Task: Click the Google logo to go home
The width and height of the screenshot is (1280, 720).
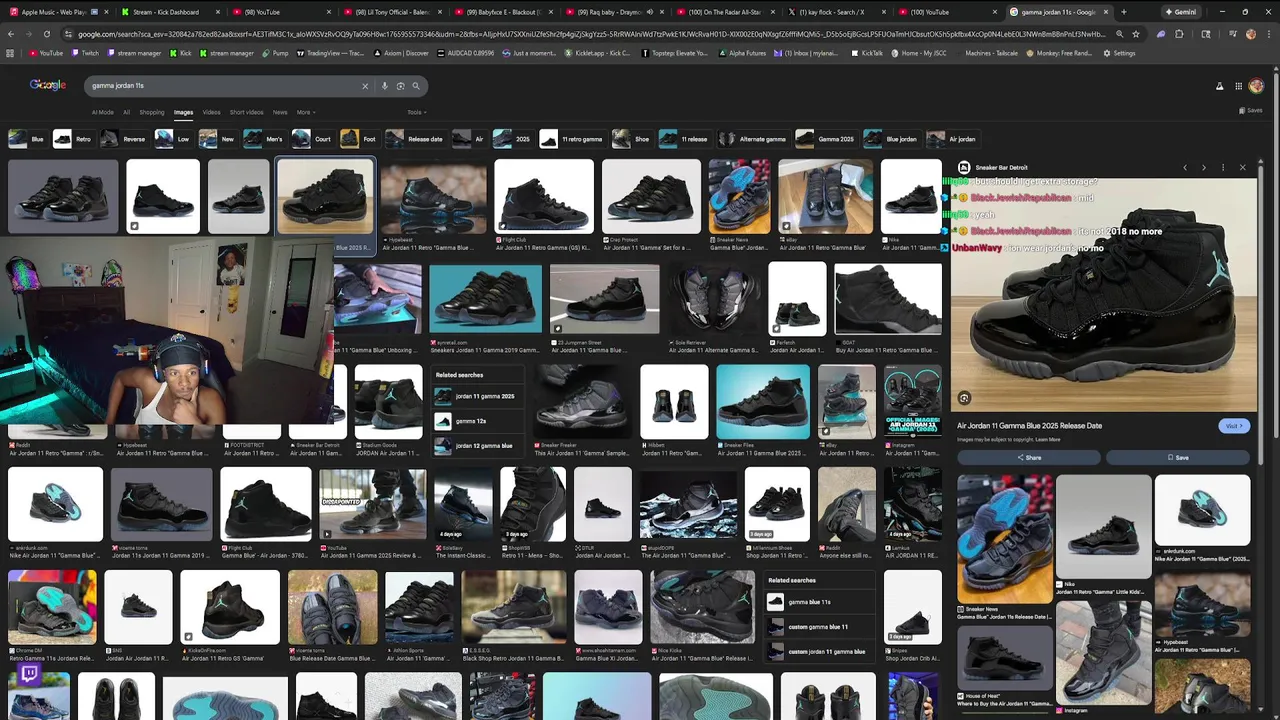Action: pyautogui.click(x=47, y=85)
